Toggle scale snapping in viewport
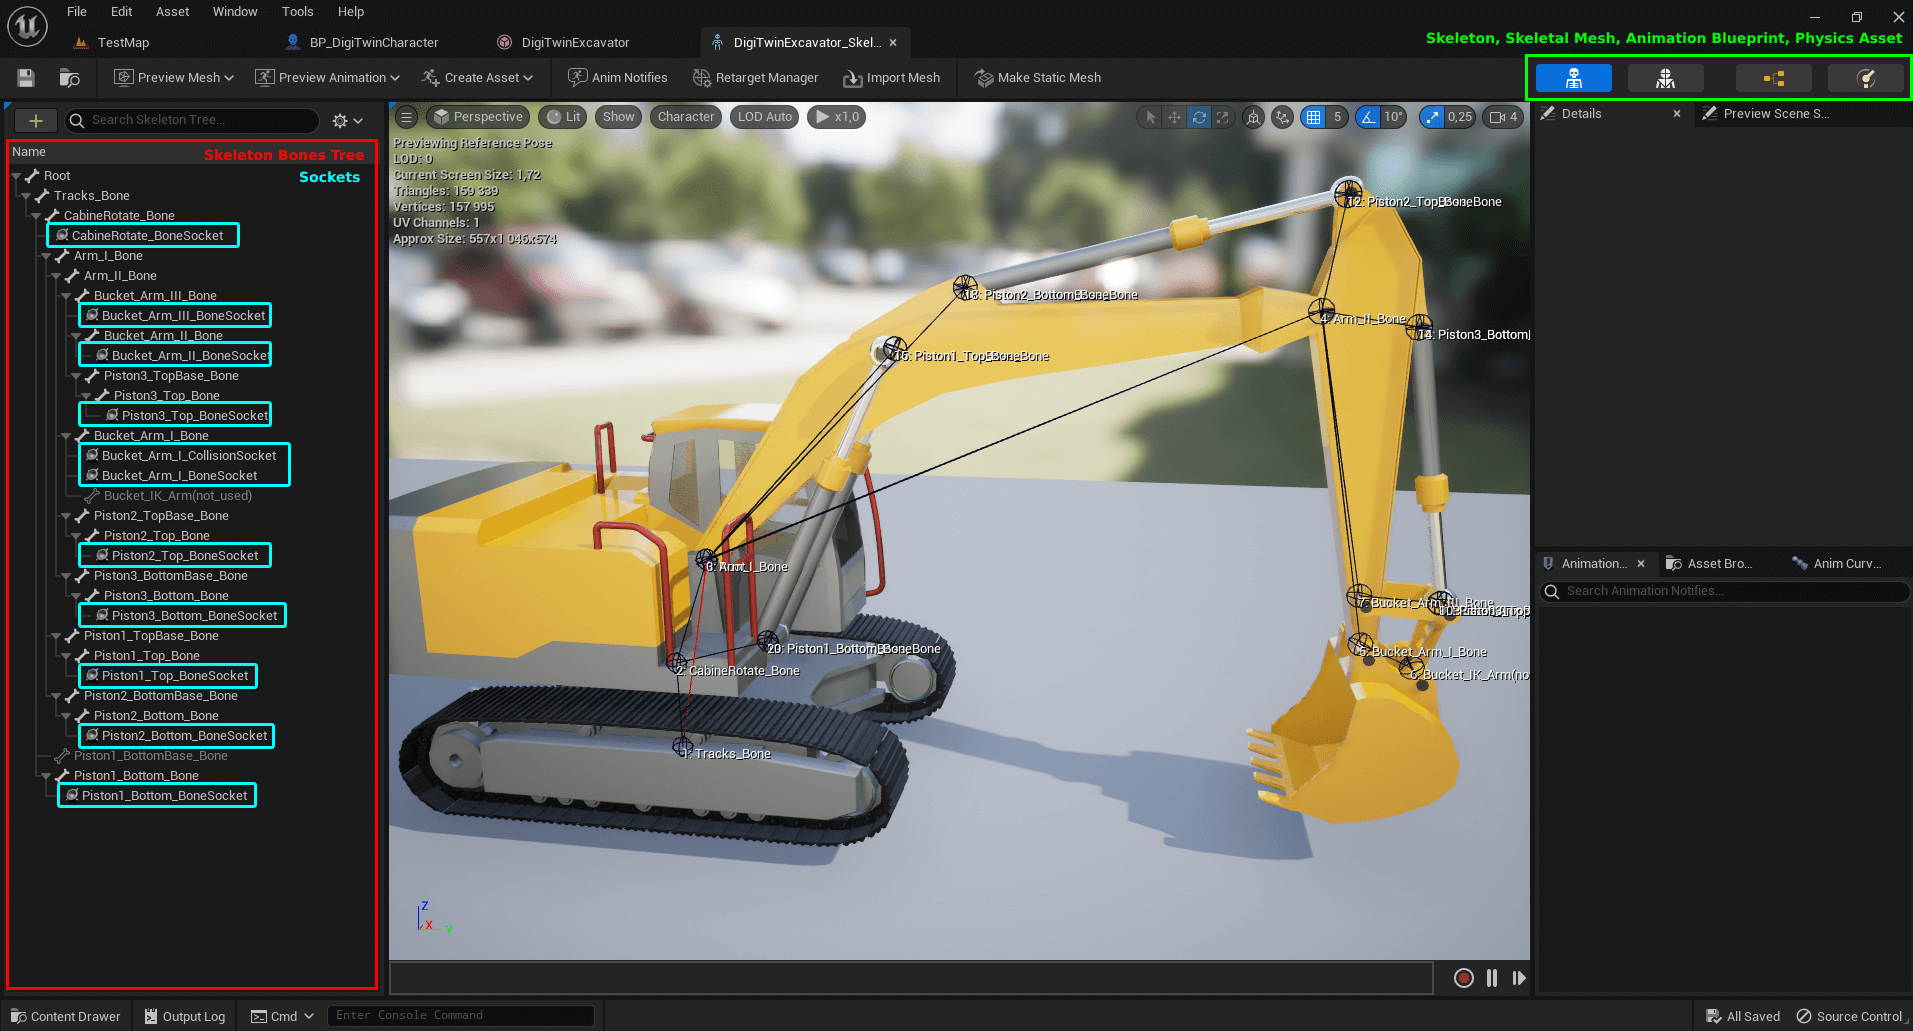The width and height of the screenshot is (1913, 1031). (x=1432, y=117)
